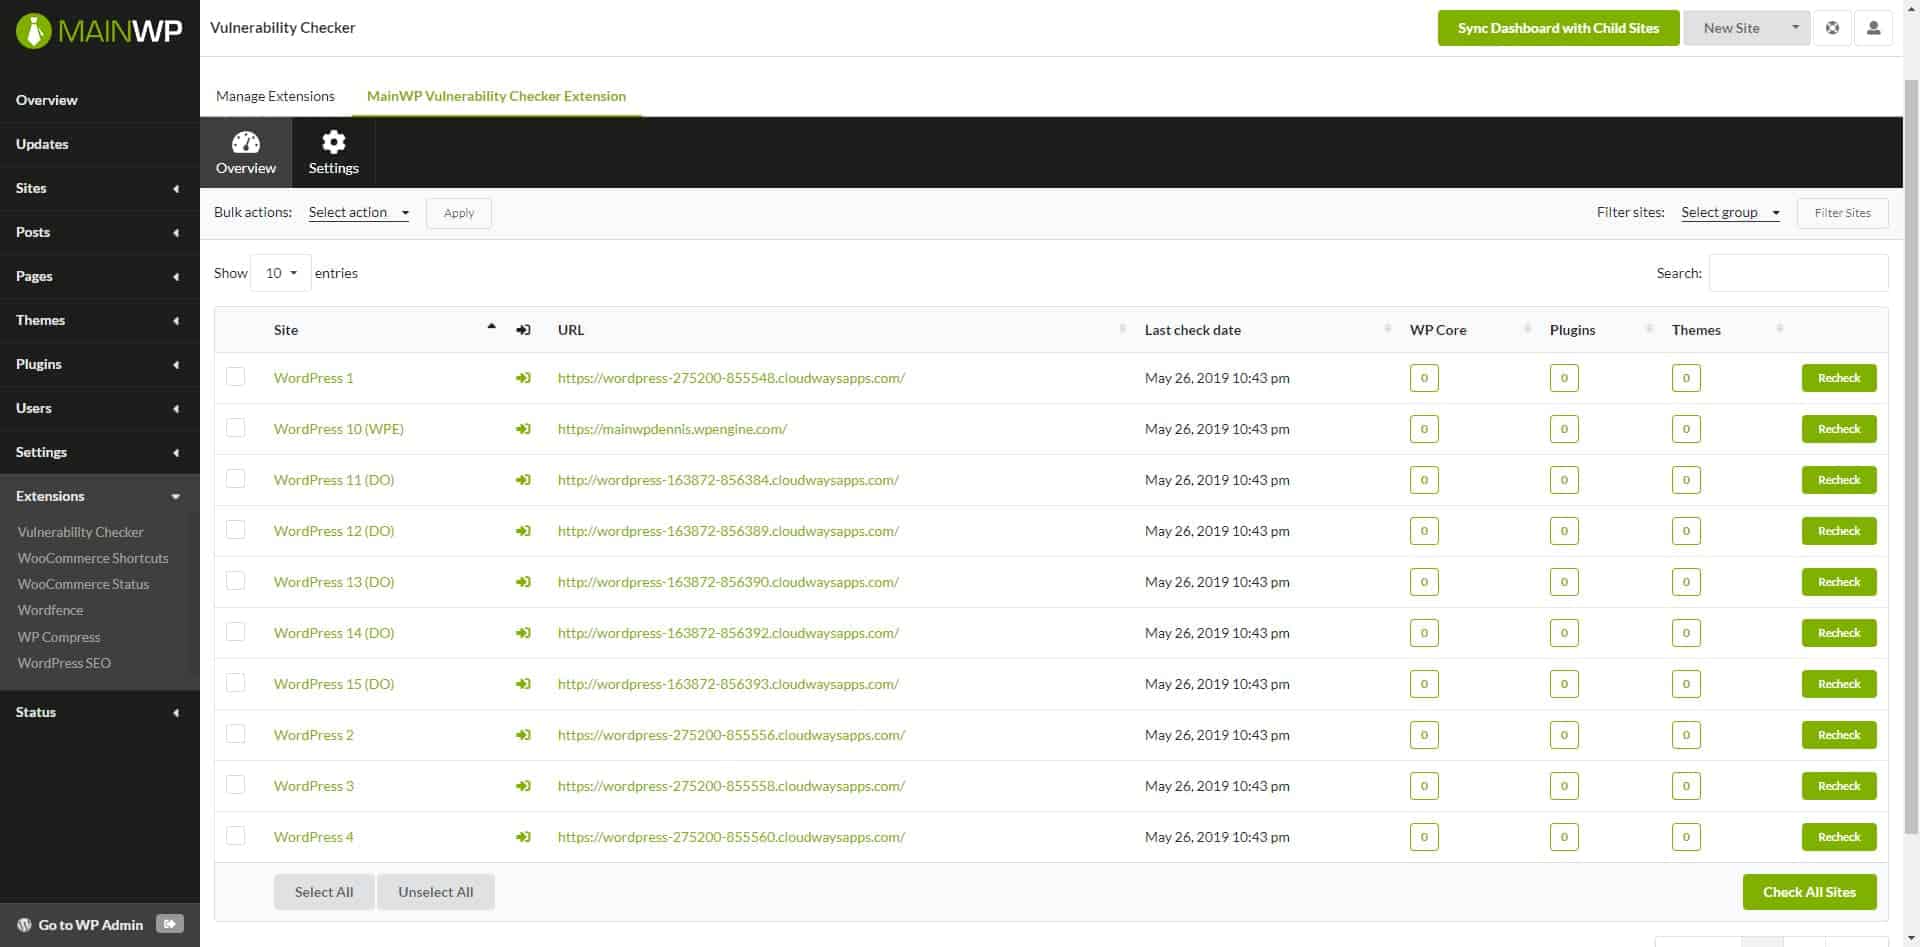The width and height of the screenshot is (1920, 947).
Task: Check the checkbox for WordPress 1
Action: point(235,377)
